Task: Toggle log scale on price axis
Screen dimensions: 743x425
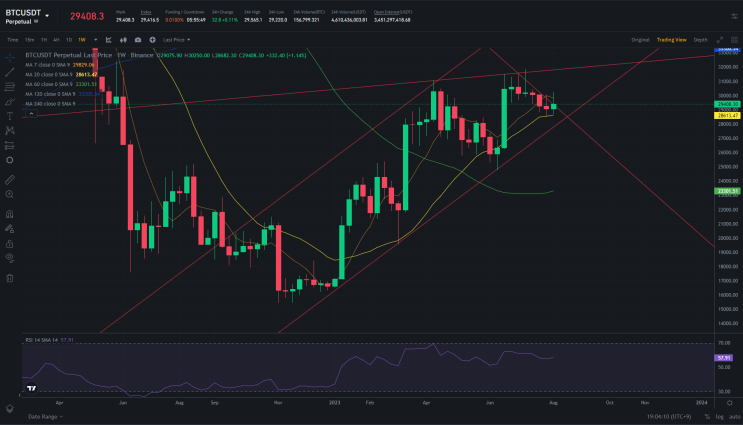Action: click(720, 416)
